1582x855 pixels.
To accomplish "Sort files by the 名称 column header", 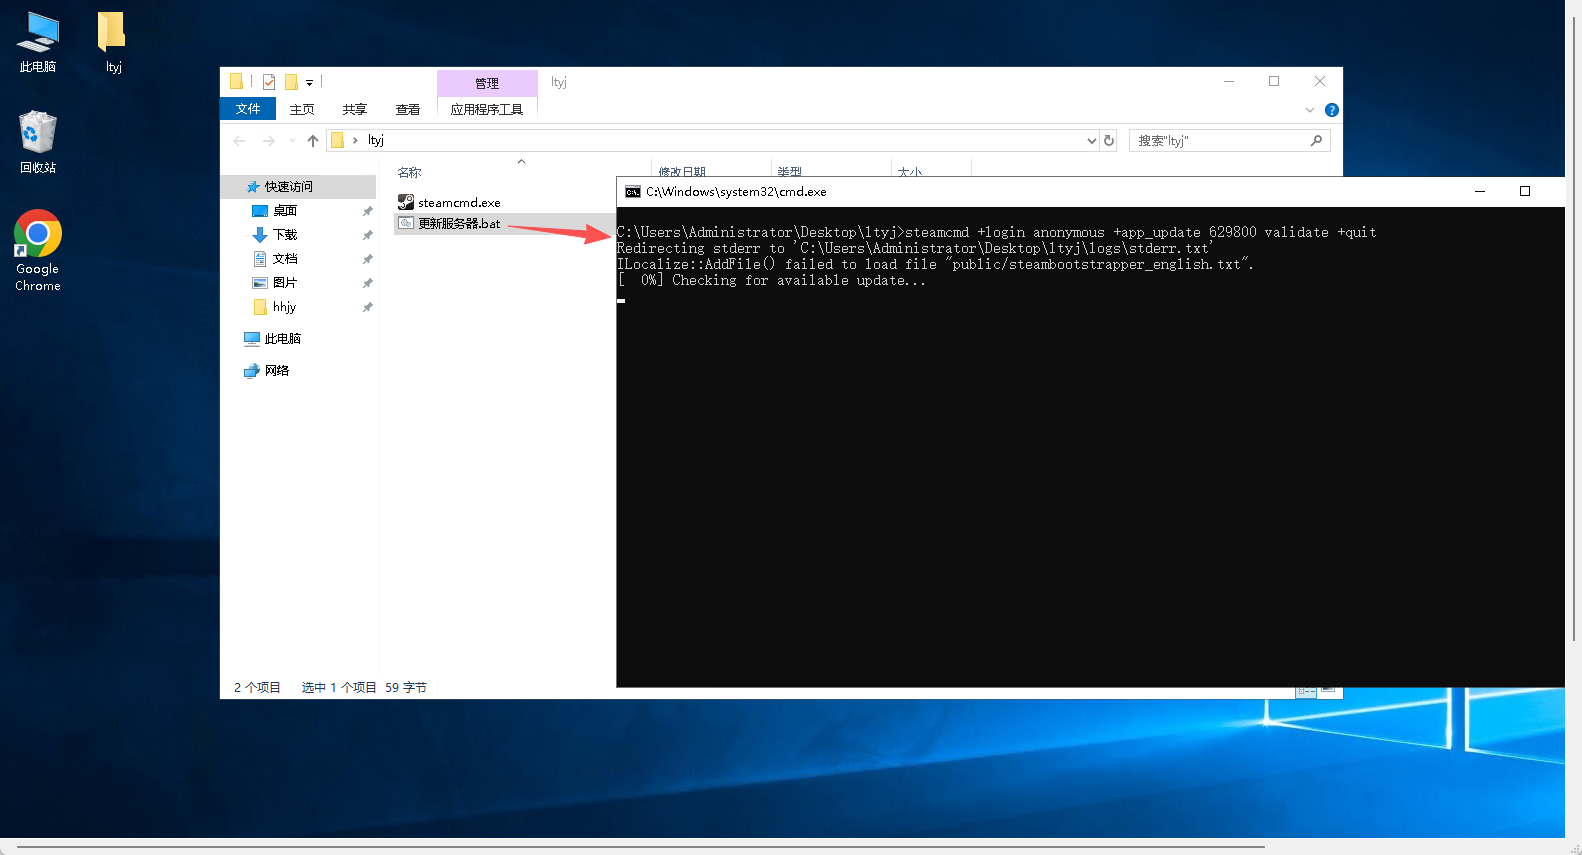I will [x=410, y=172].
